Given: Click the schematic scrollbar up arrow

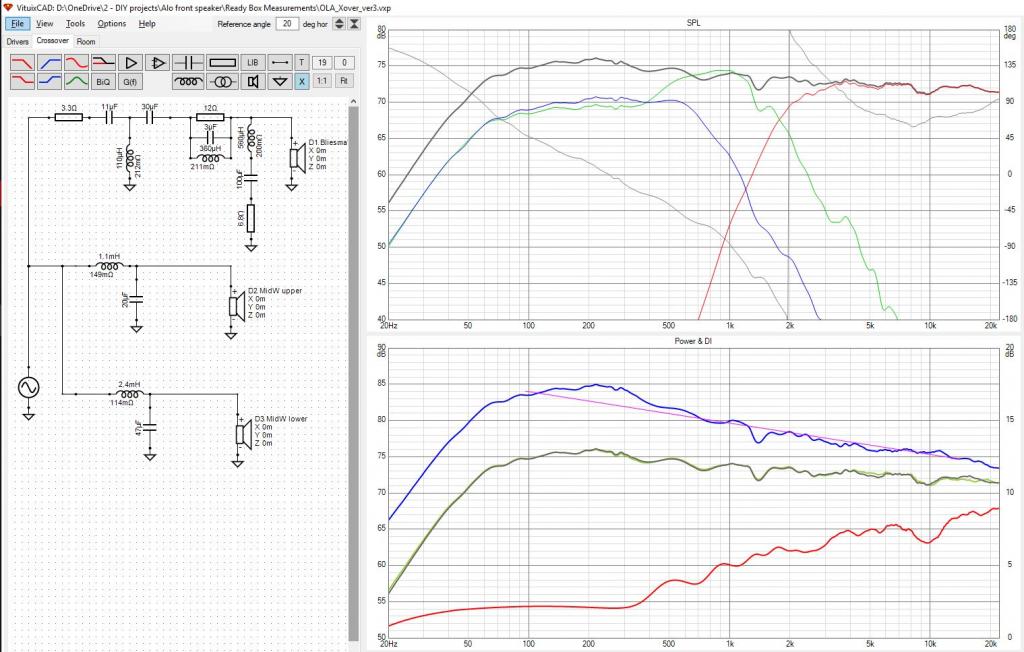Looking at the screenshot, I should (353, 101).
